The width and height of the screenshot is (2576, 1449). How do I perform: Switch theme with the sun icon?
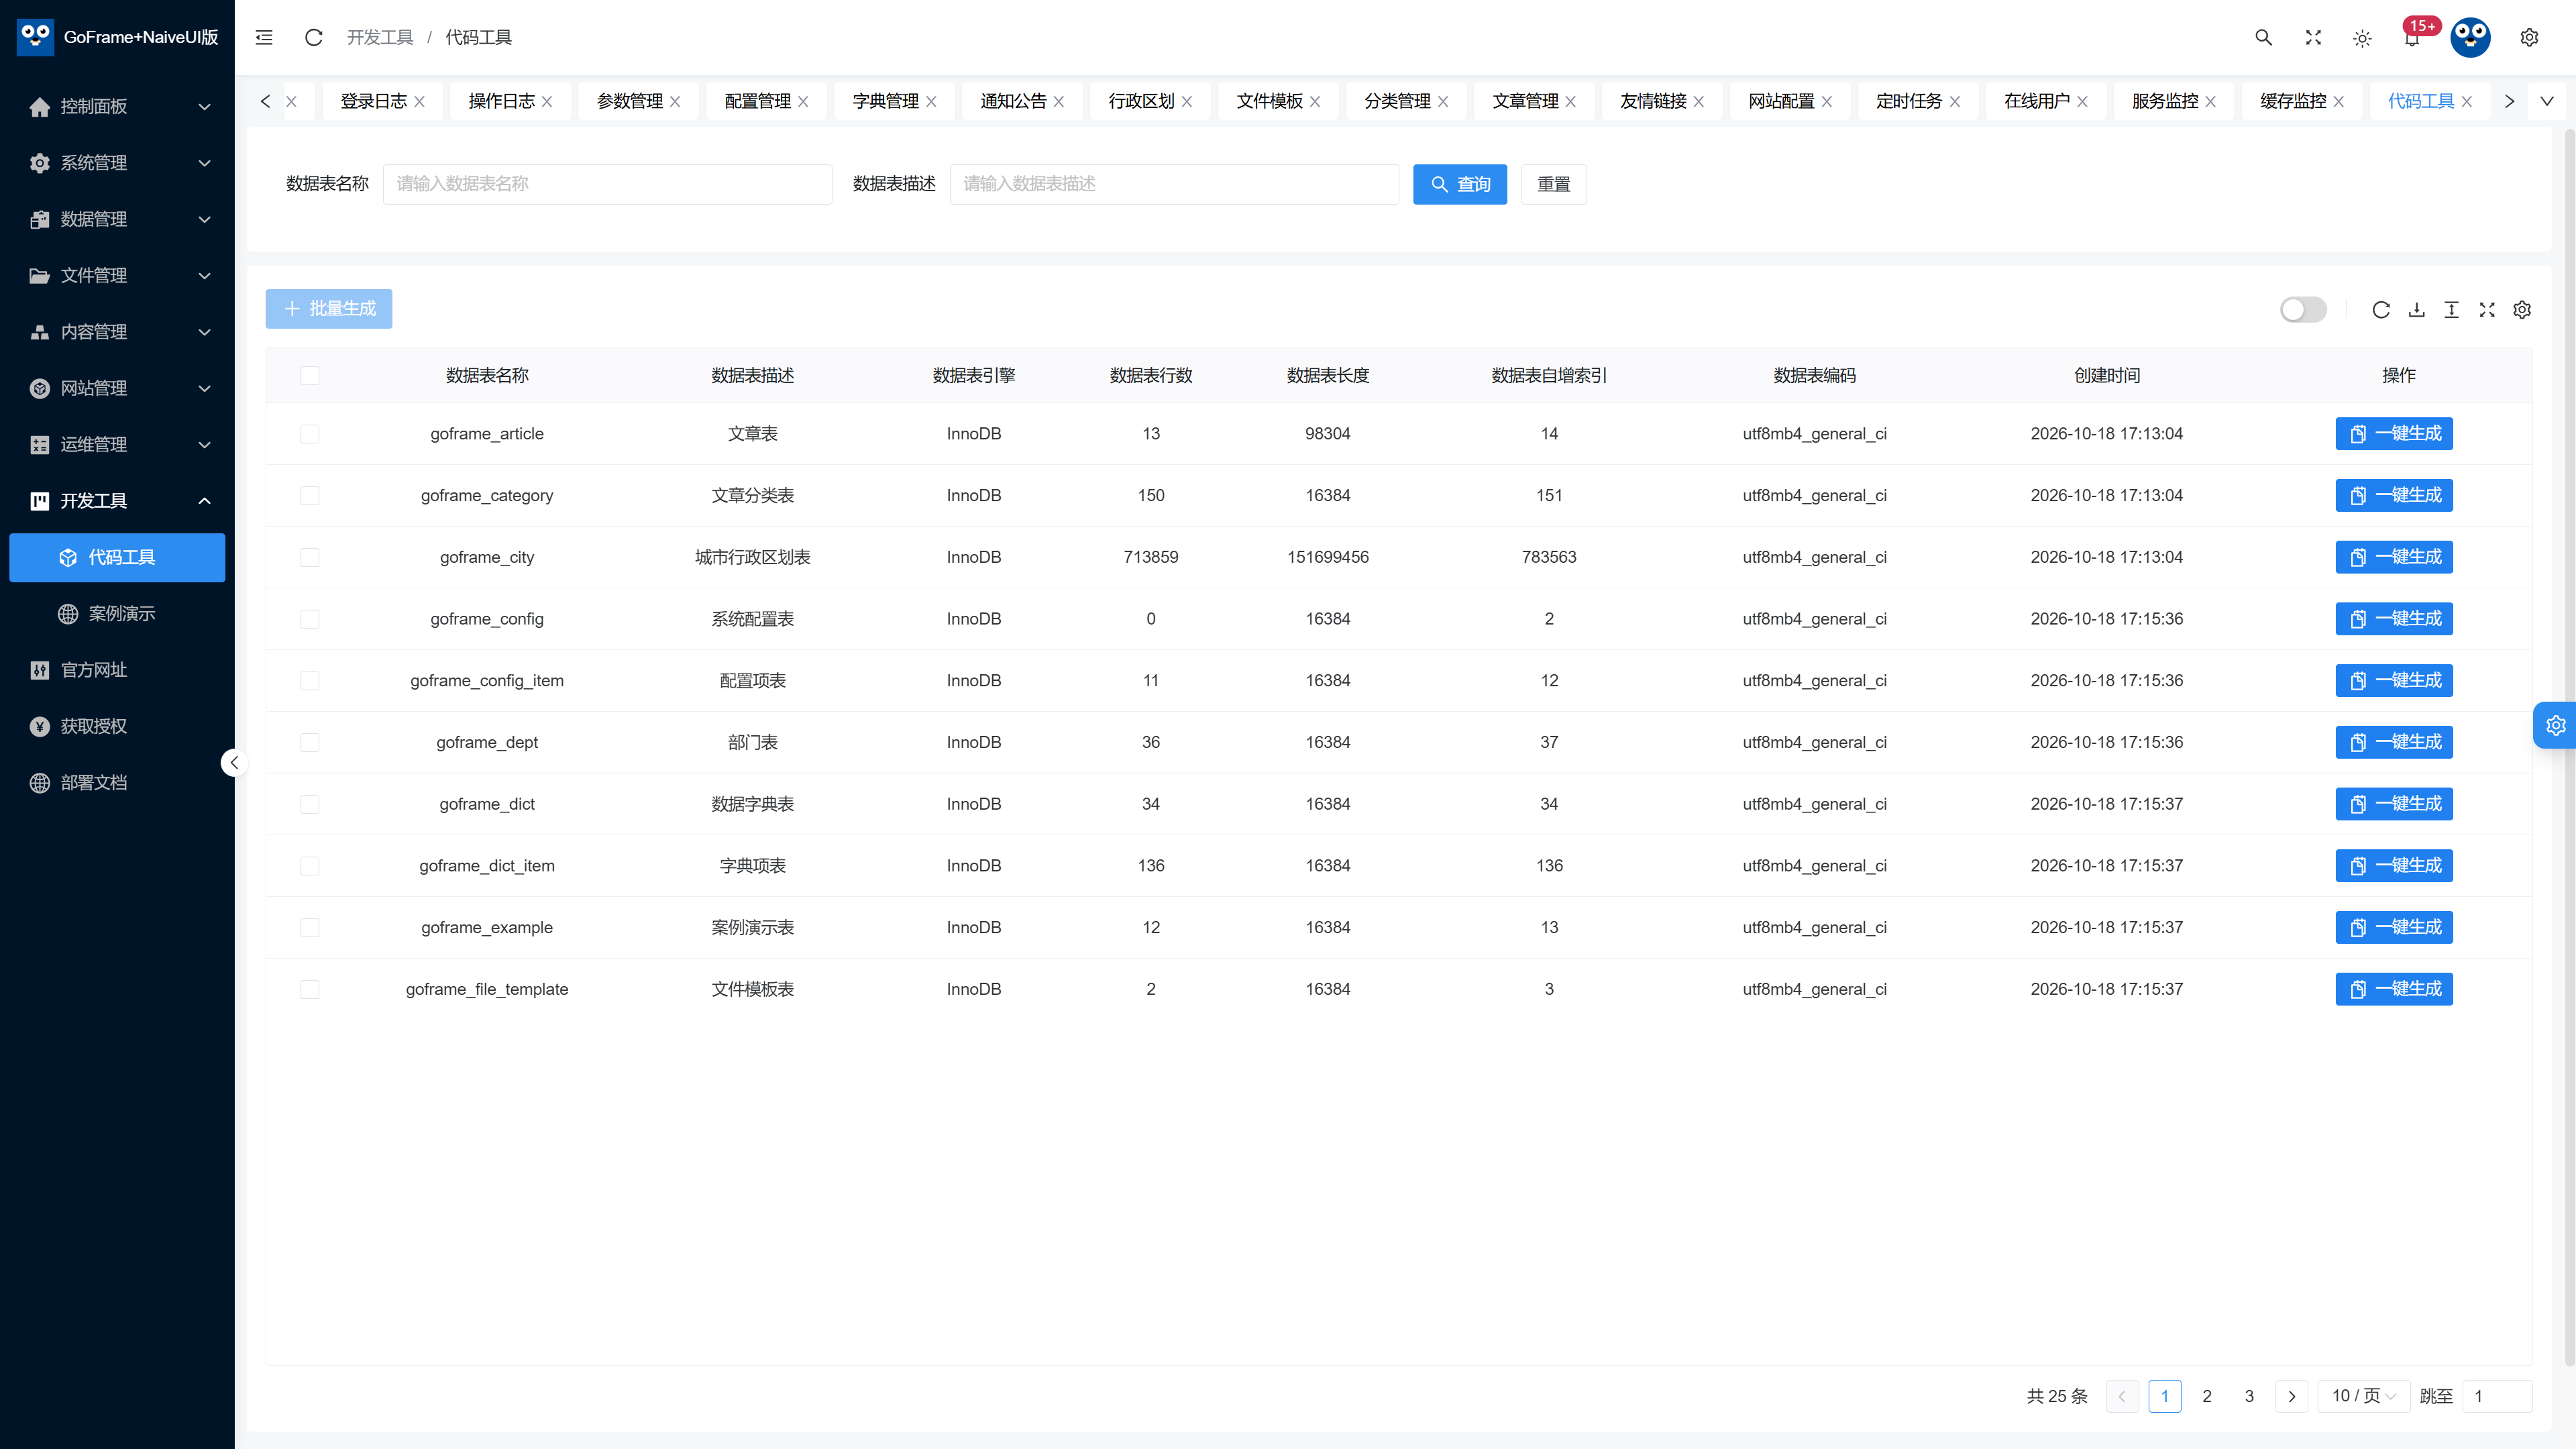(x=2362, y=38)
